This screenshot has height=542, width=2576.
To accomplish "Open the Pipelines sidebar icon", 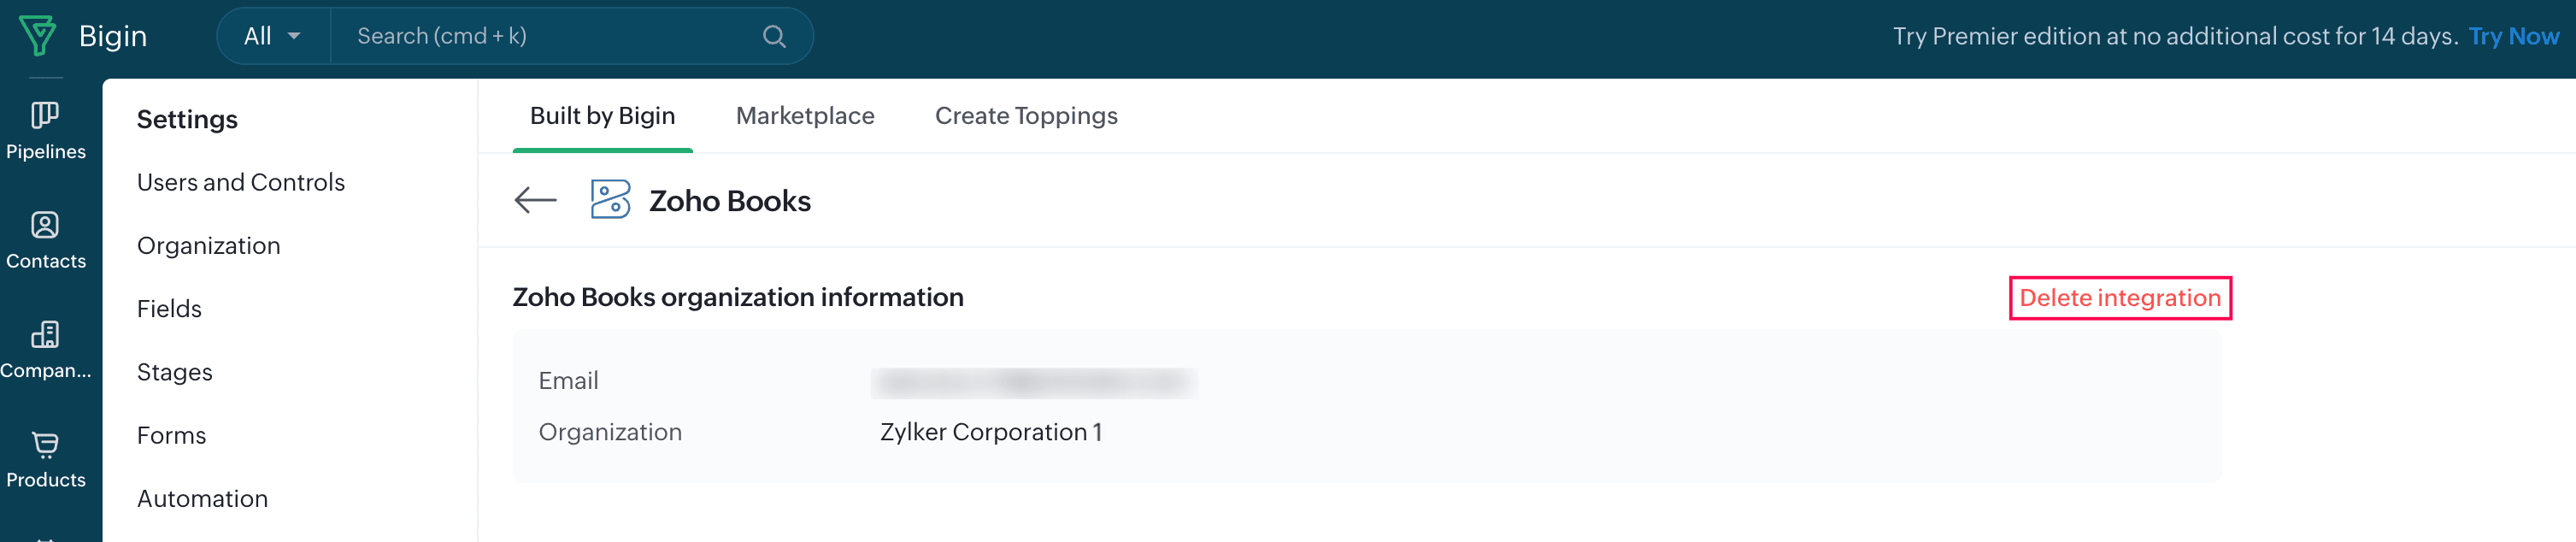I will coord(45,115).
